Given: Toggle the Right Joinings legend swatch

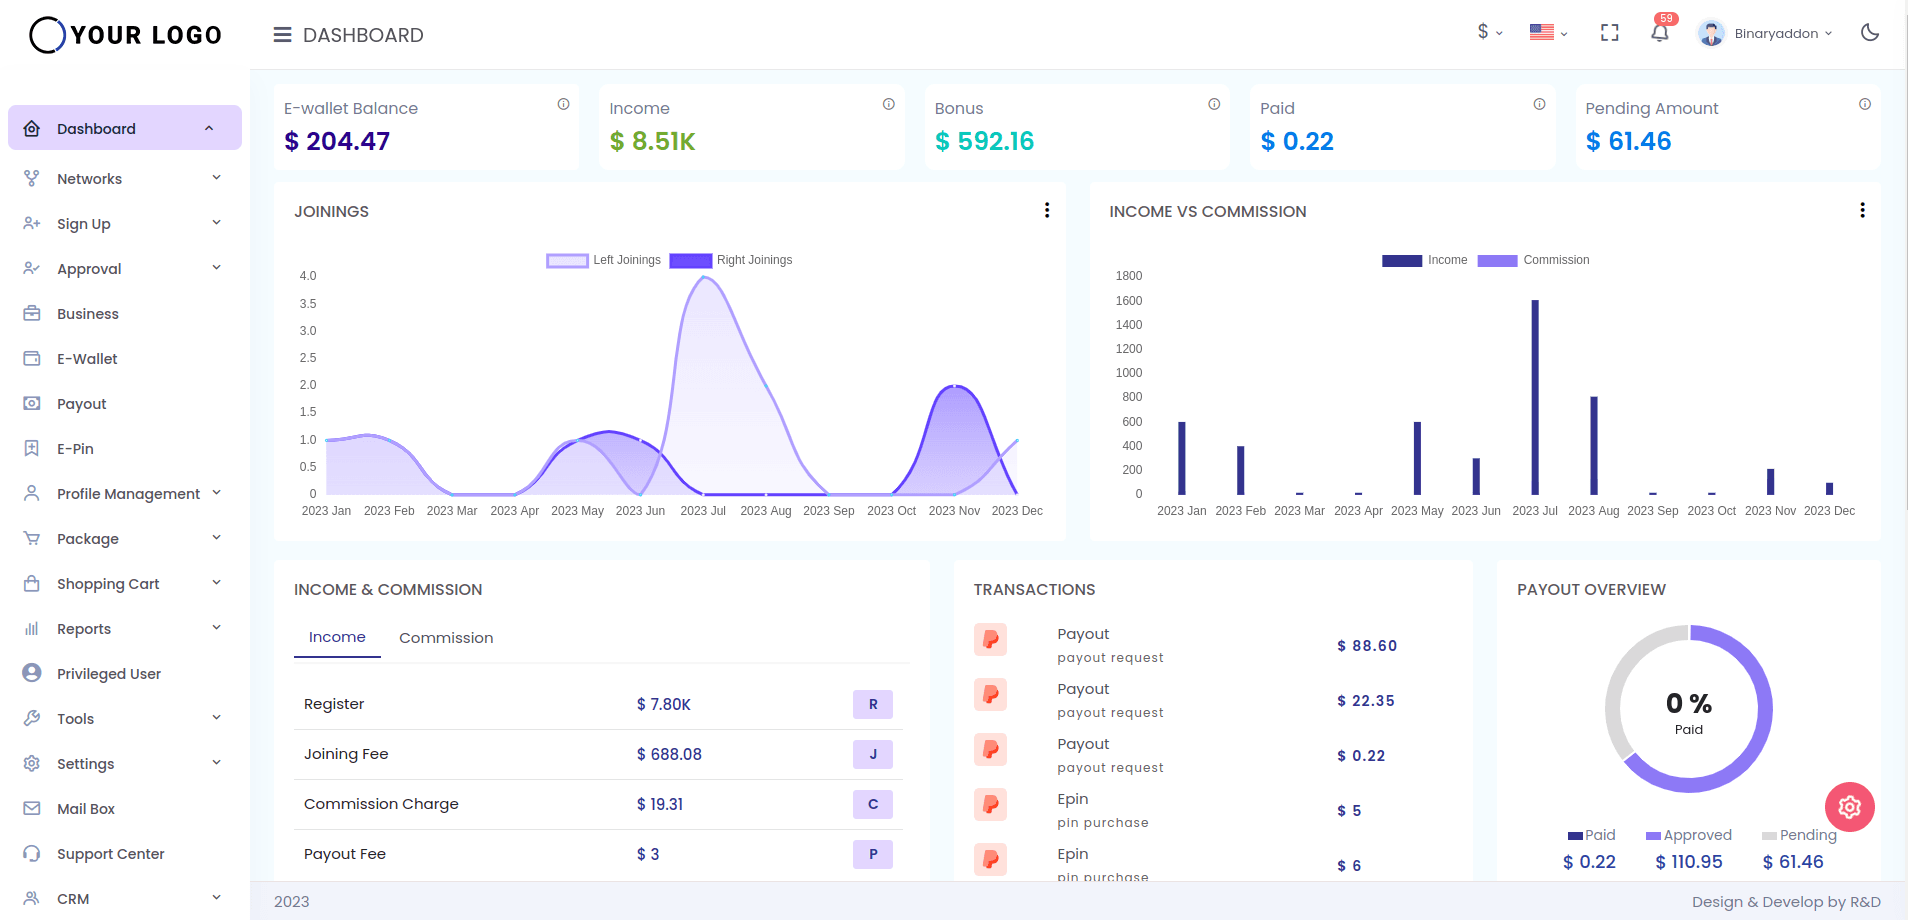Looking at the screenshot, I should pos(691,260).
